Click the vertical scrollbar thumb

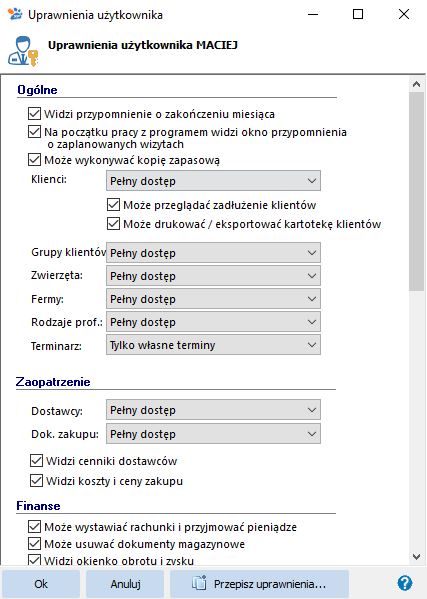pos(417,192)
